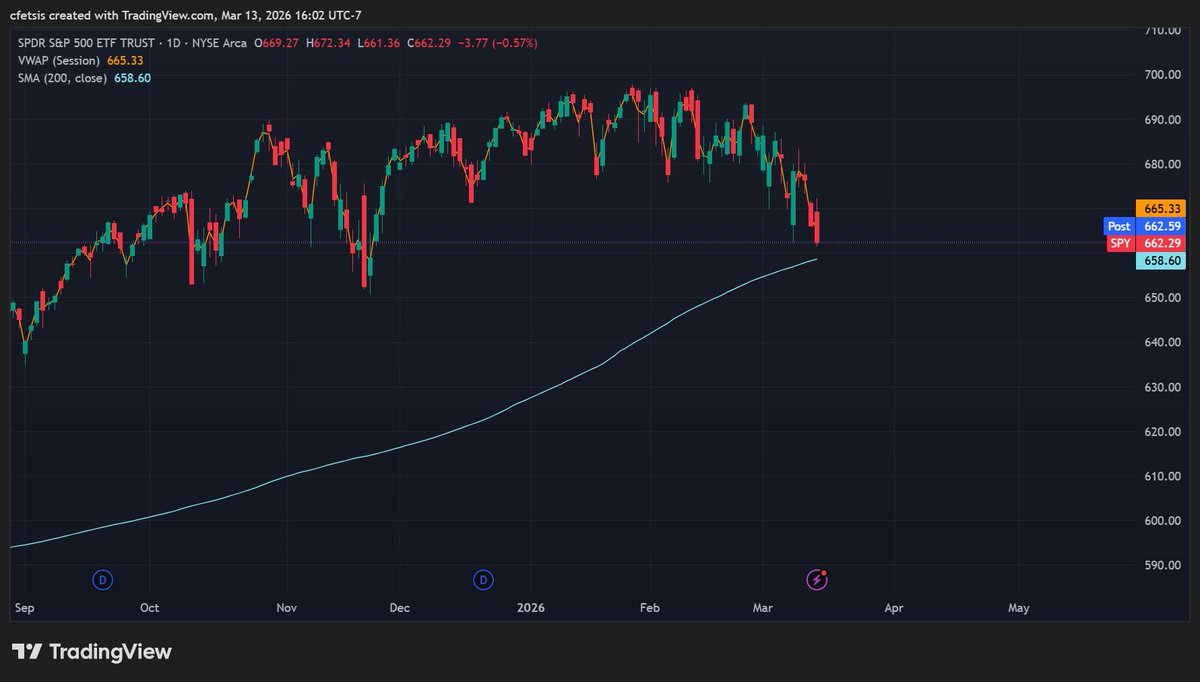Click the high value H672.34 in header
1200x682 pixels.
(x=329, y=43)
